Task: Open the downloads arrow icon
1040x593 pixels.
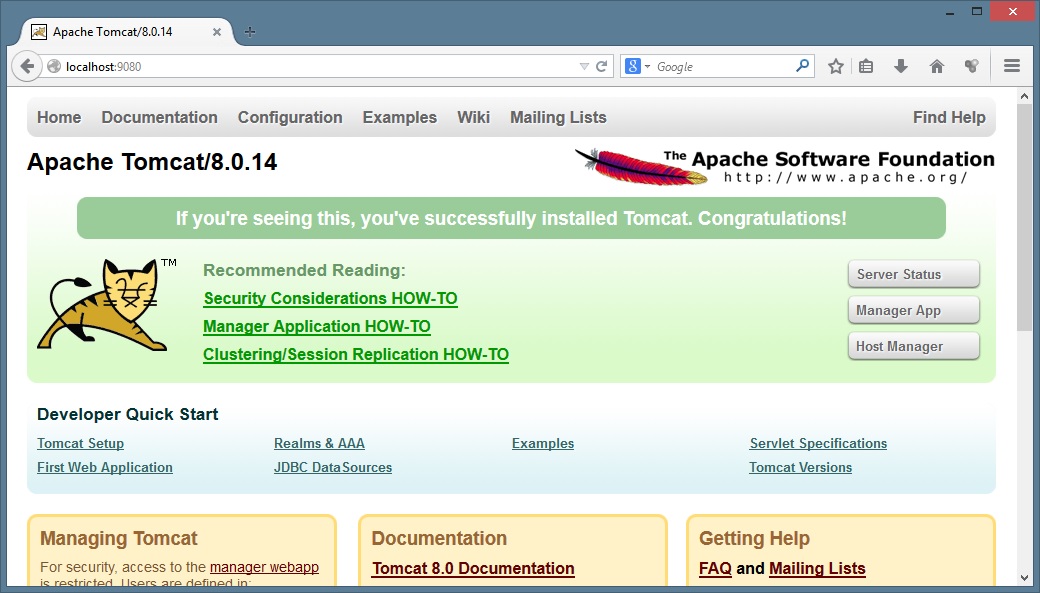Action: coord(901,67)
